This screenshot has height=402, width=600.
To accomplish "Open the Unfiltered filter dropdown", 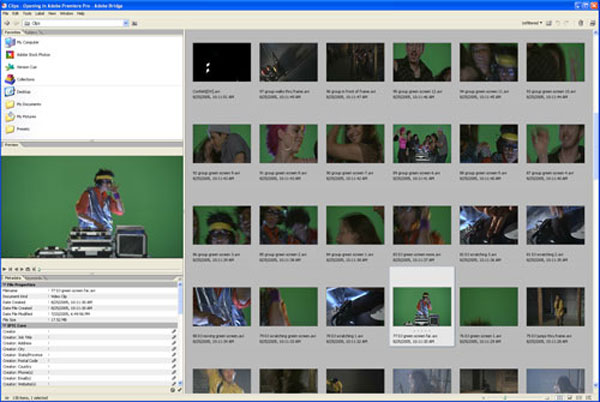I will tap(532, 23).
